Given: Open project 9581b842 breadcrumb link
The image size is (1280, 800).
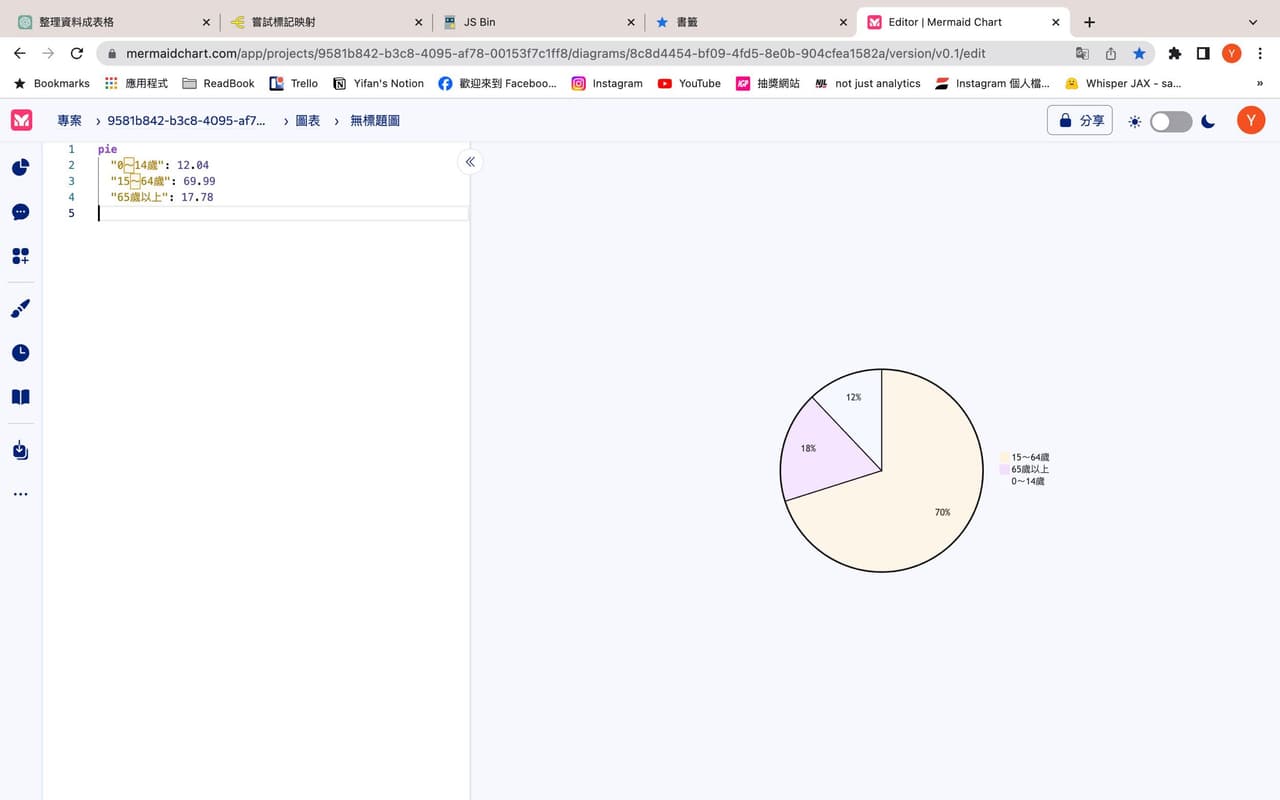Looking at the screenshot, I should (x=187, y=121).
